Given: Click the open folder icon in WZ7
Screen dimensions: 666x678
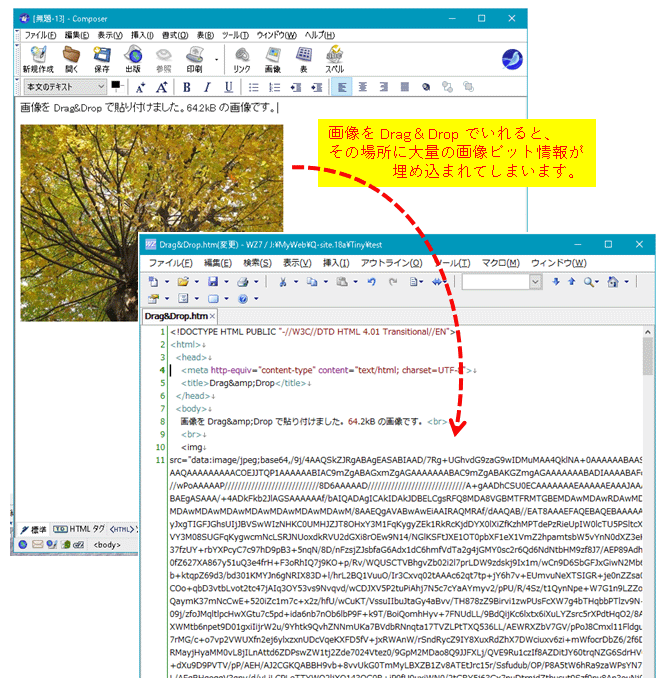Looking at the screenshot, I should pos(183,282).
